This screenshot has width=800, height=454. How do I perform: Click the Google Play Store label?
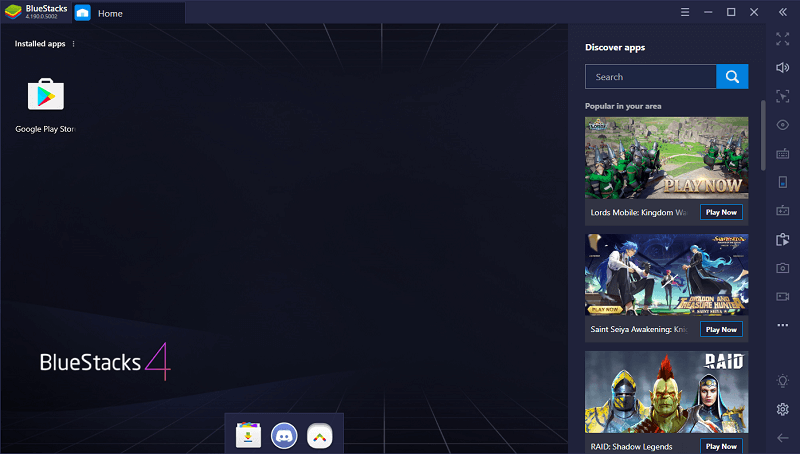(45, 129)
